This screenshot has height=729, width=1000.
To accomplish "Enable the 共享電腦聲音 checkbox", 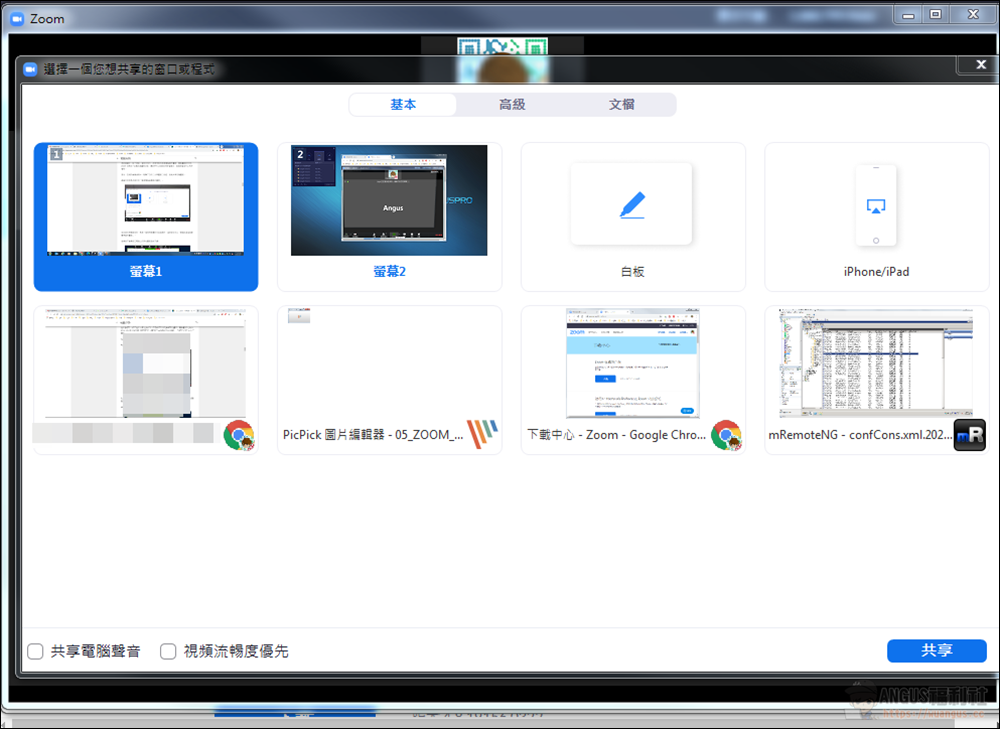I will [x=36, y=651].
